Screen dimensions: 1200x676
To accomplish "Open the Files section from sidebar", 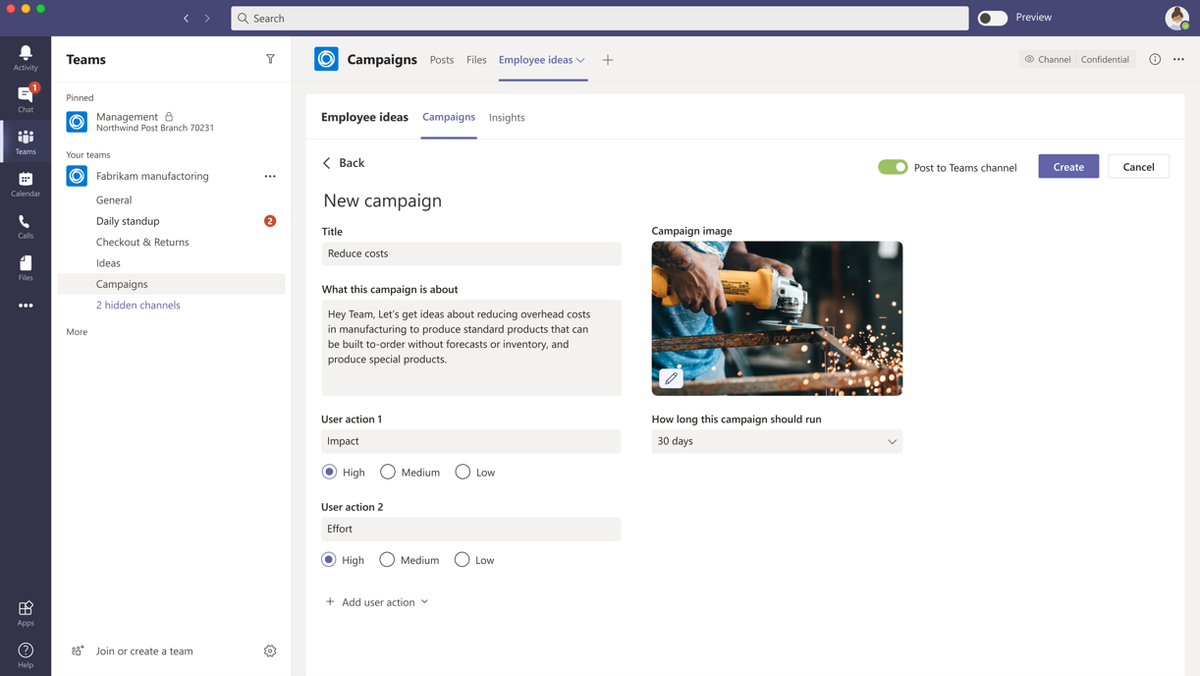I will 25,266.
